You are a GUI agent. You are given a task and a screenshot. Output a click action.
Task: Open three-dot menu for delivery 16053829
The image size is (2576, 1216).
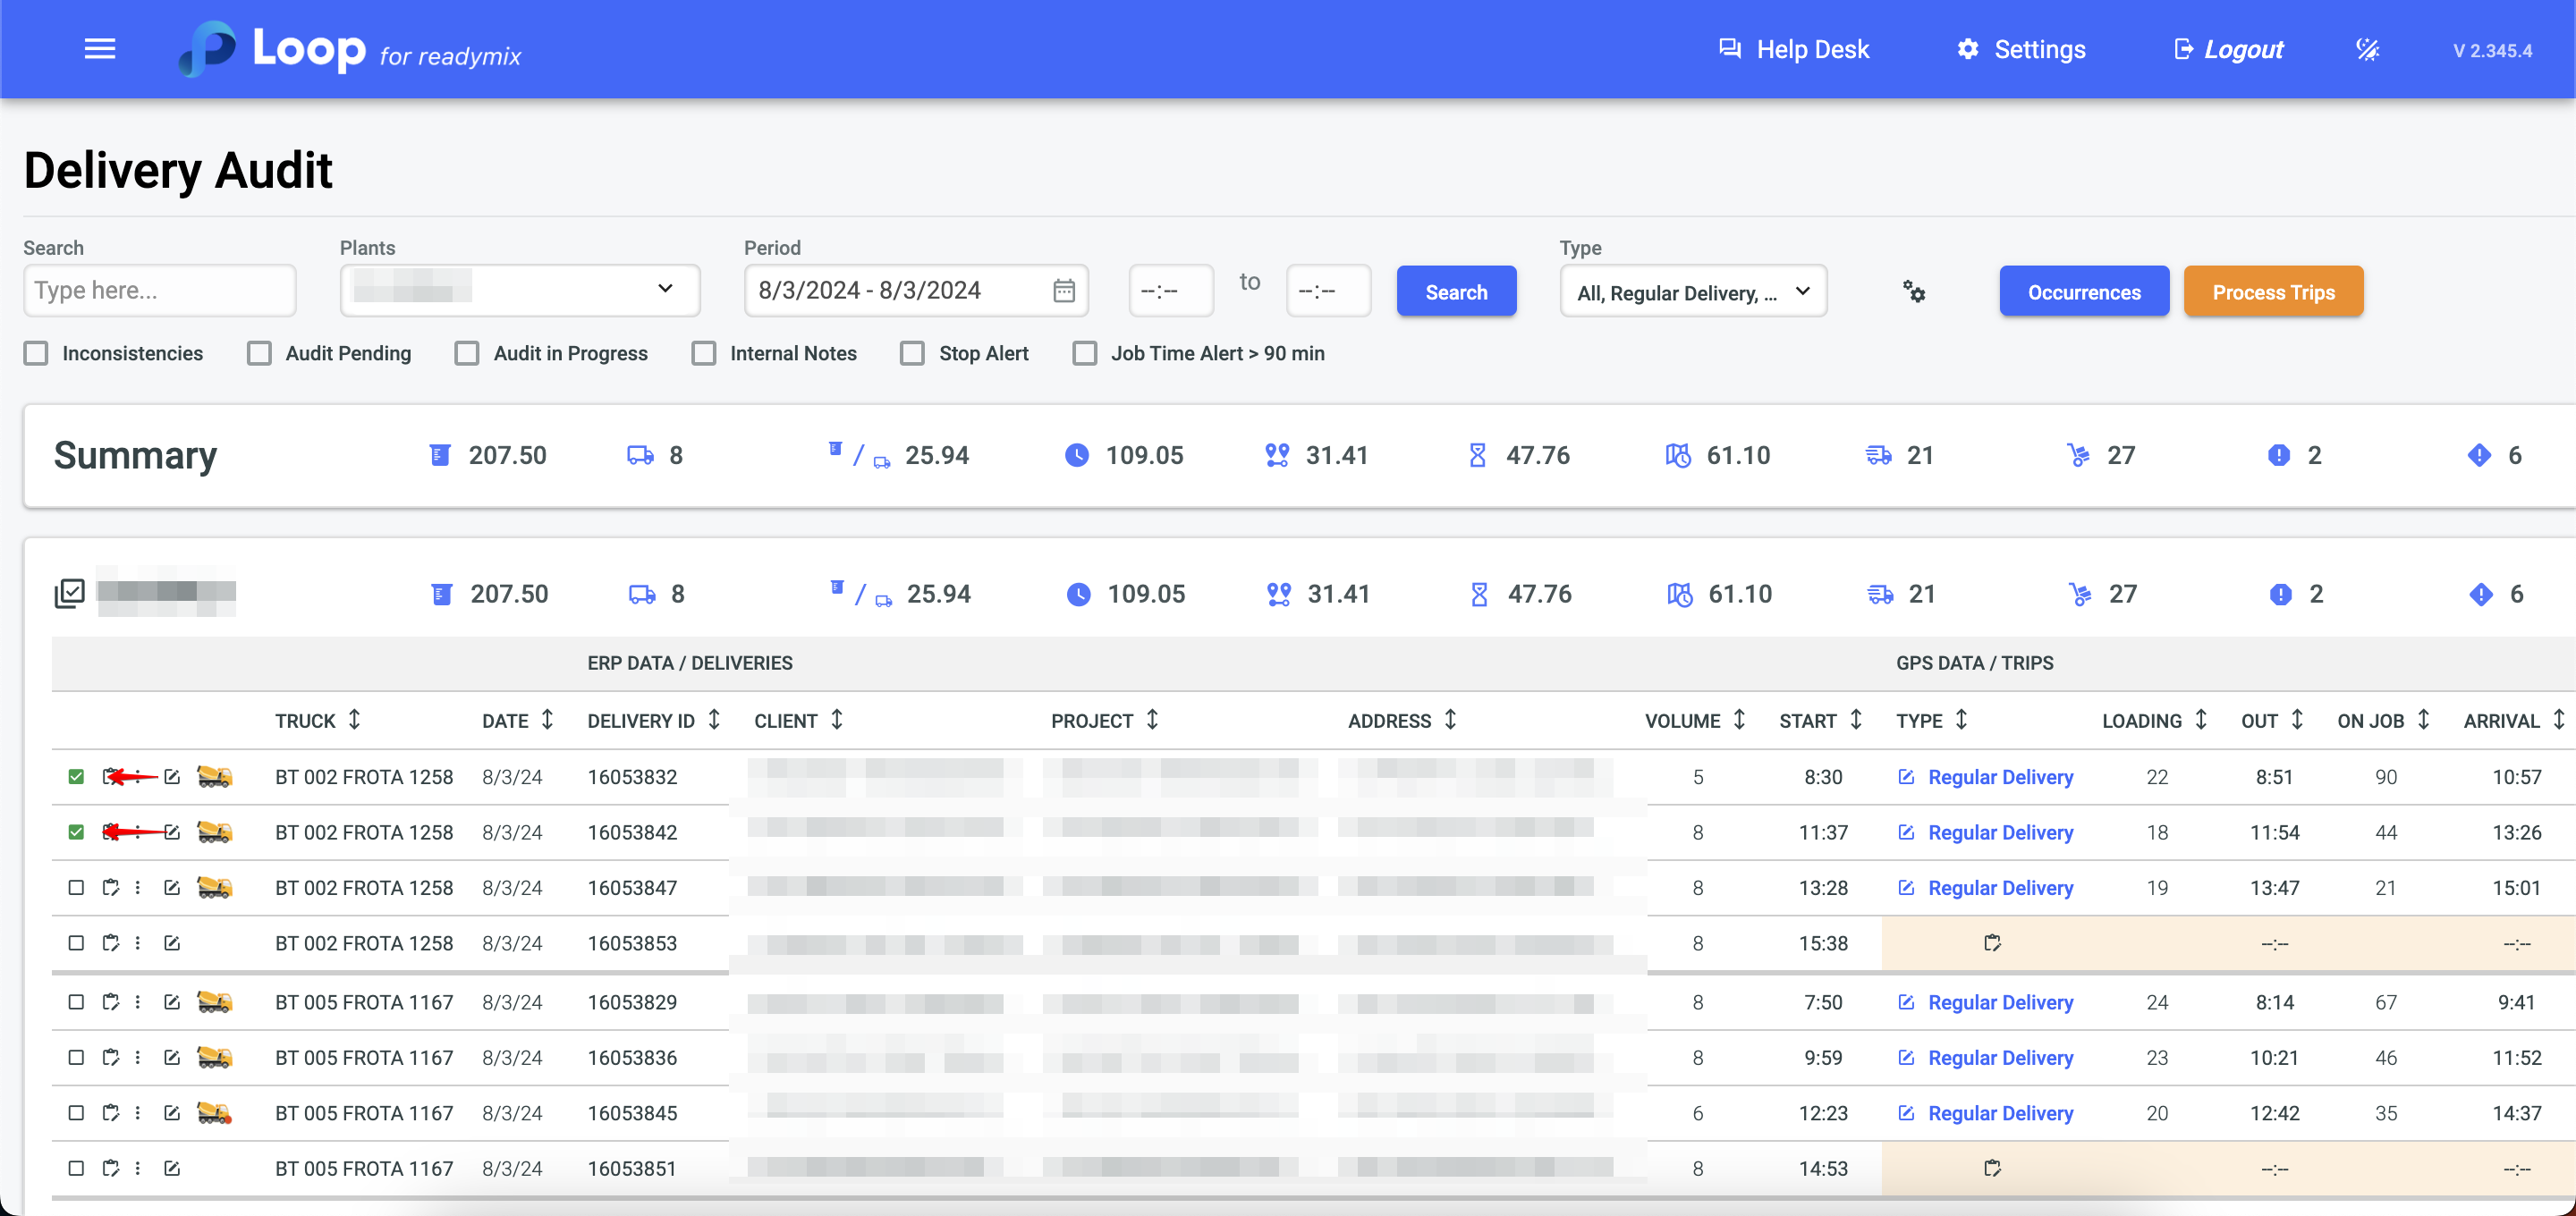138,1002
